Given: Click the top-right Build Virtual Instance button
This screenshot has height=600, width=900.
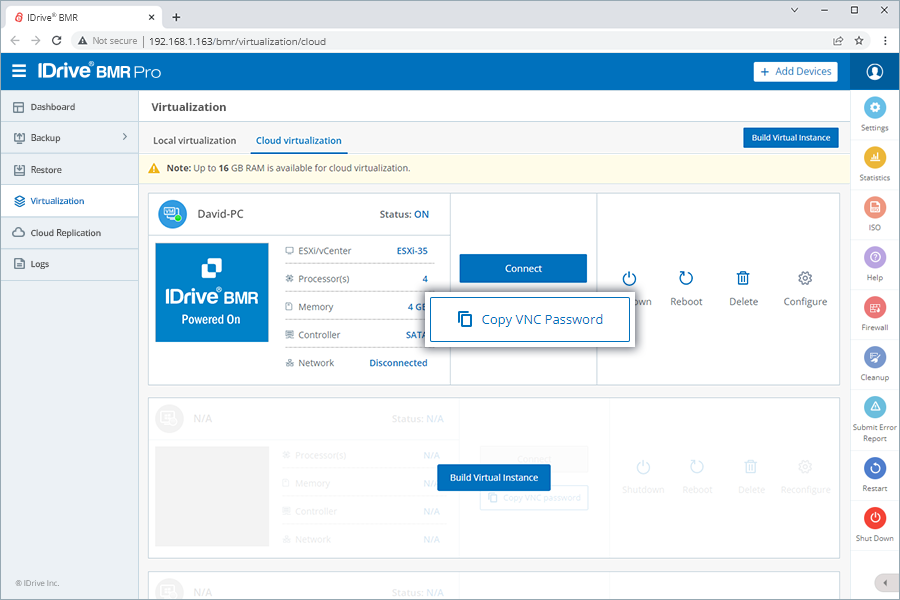Looking at the screenshot, I should coord(790,138).
